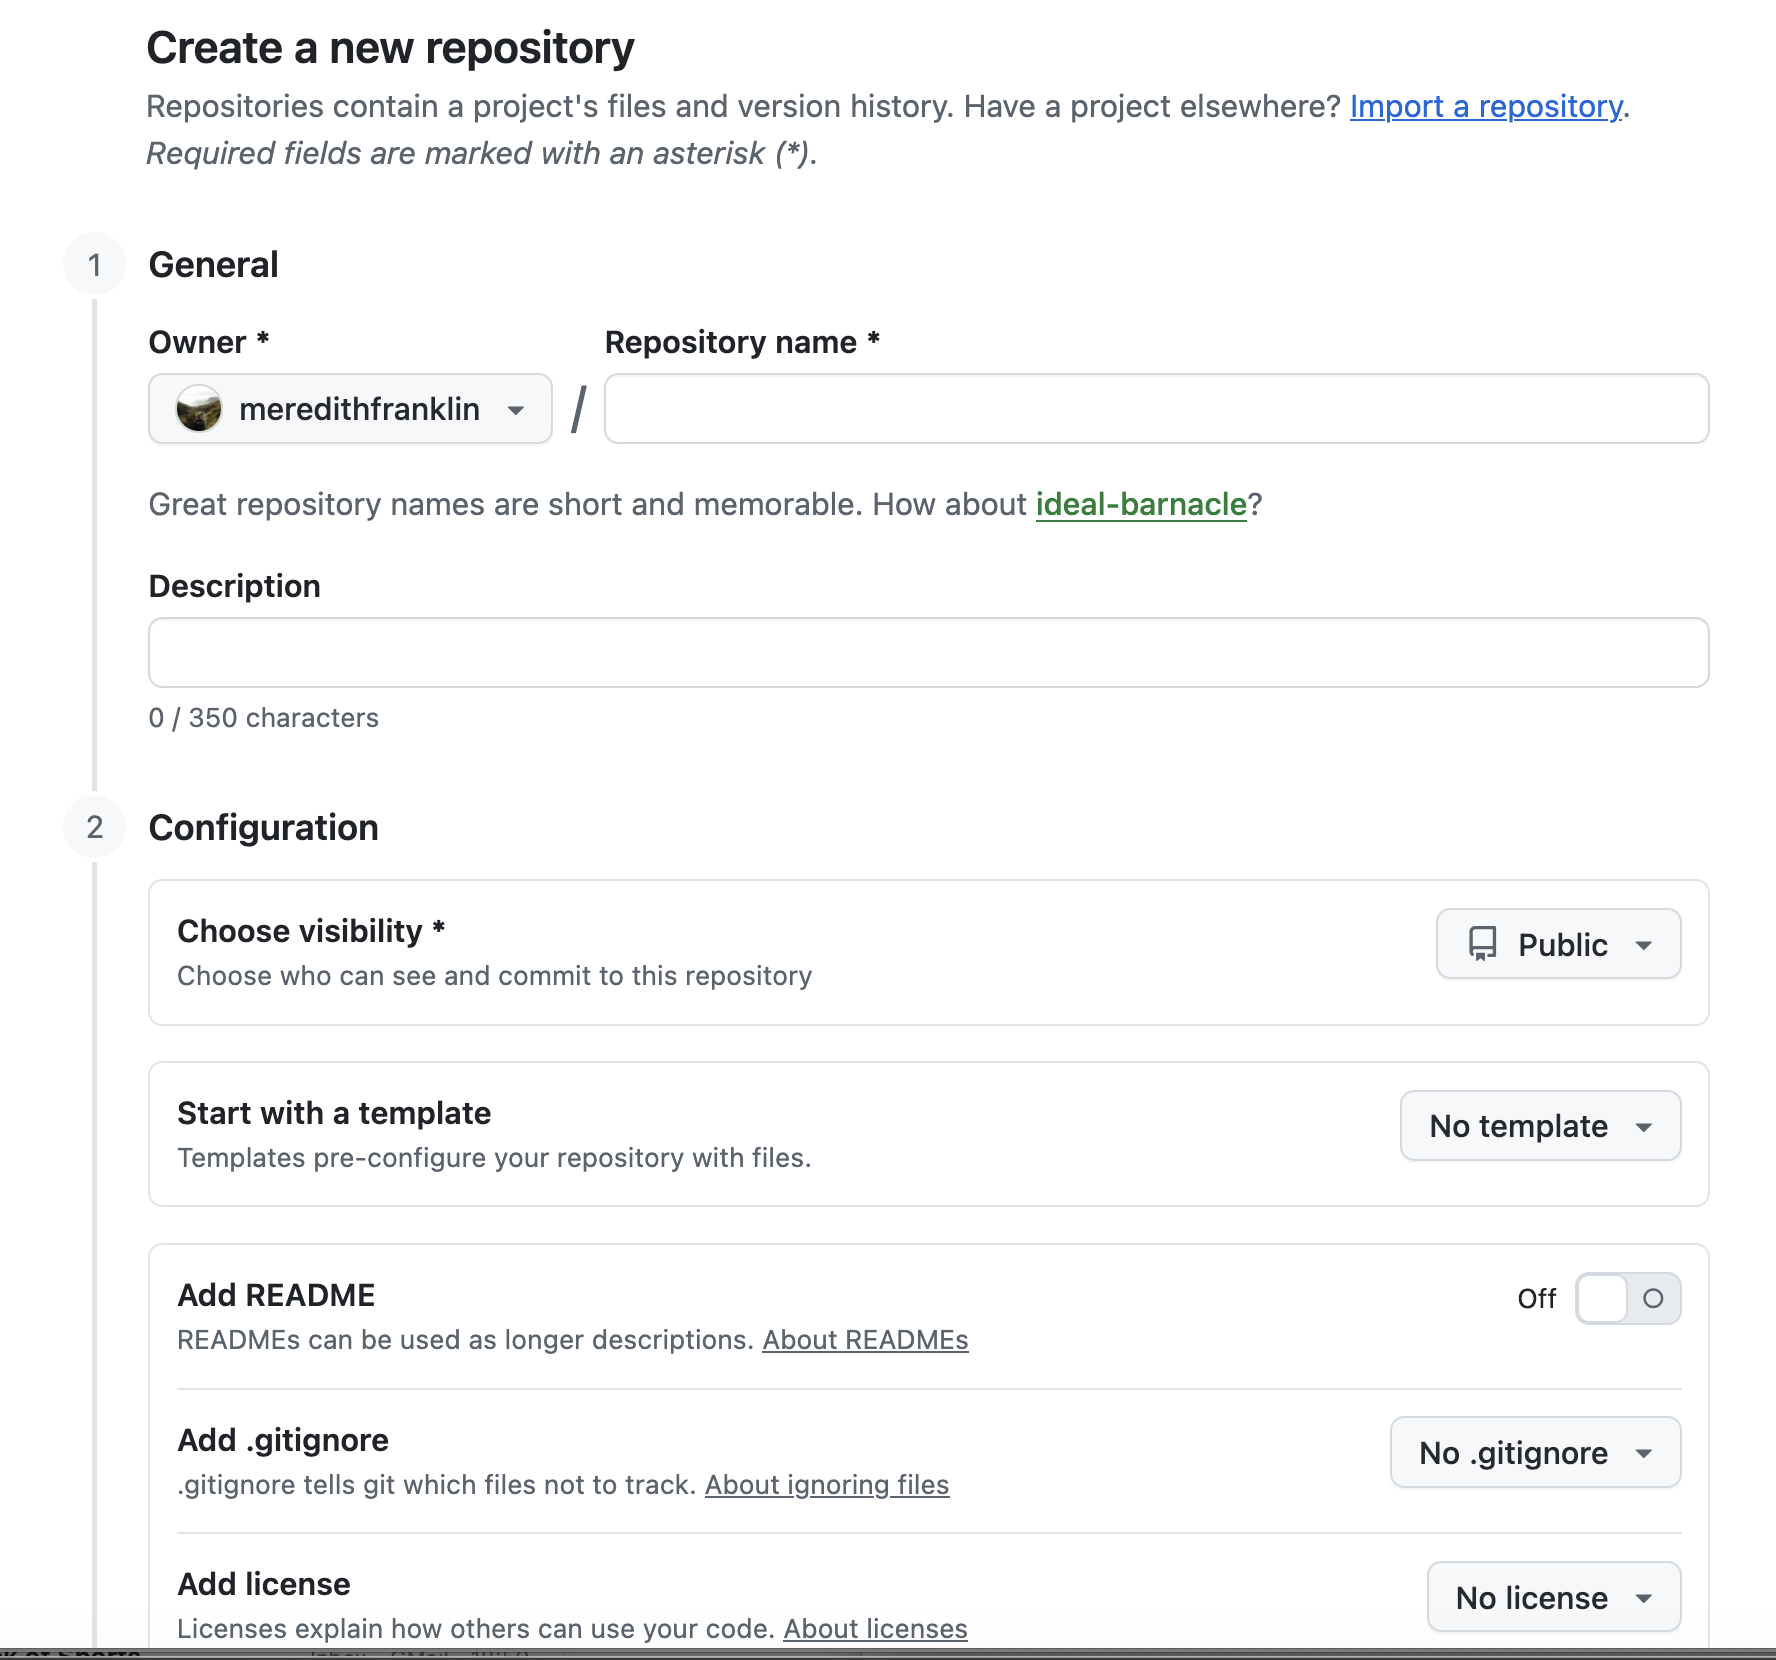1776x1660 pixels.
Task: Click step 1 General circle marker
Action: [x=95, y=265]
